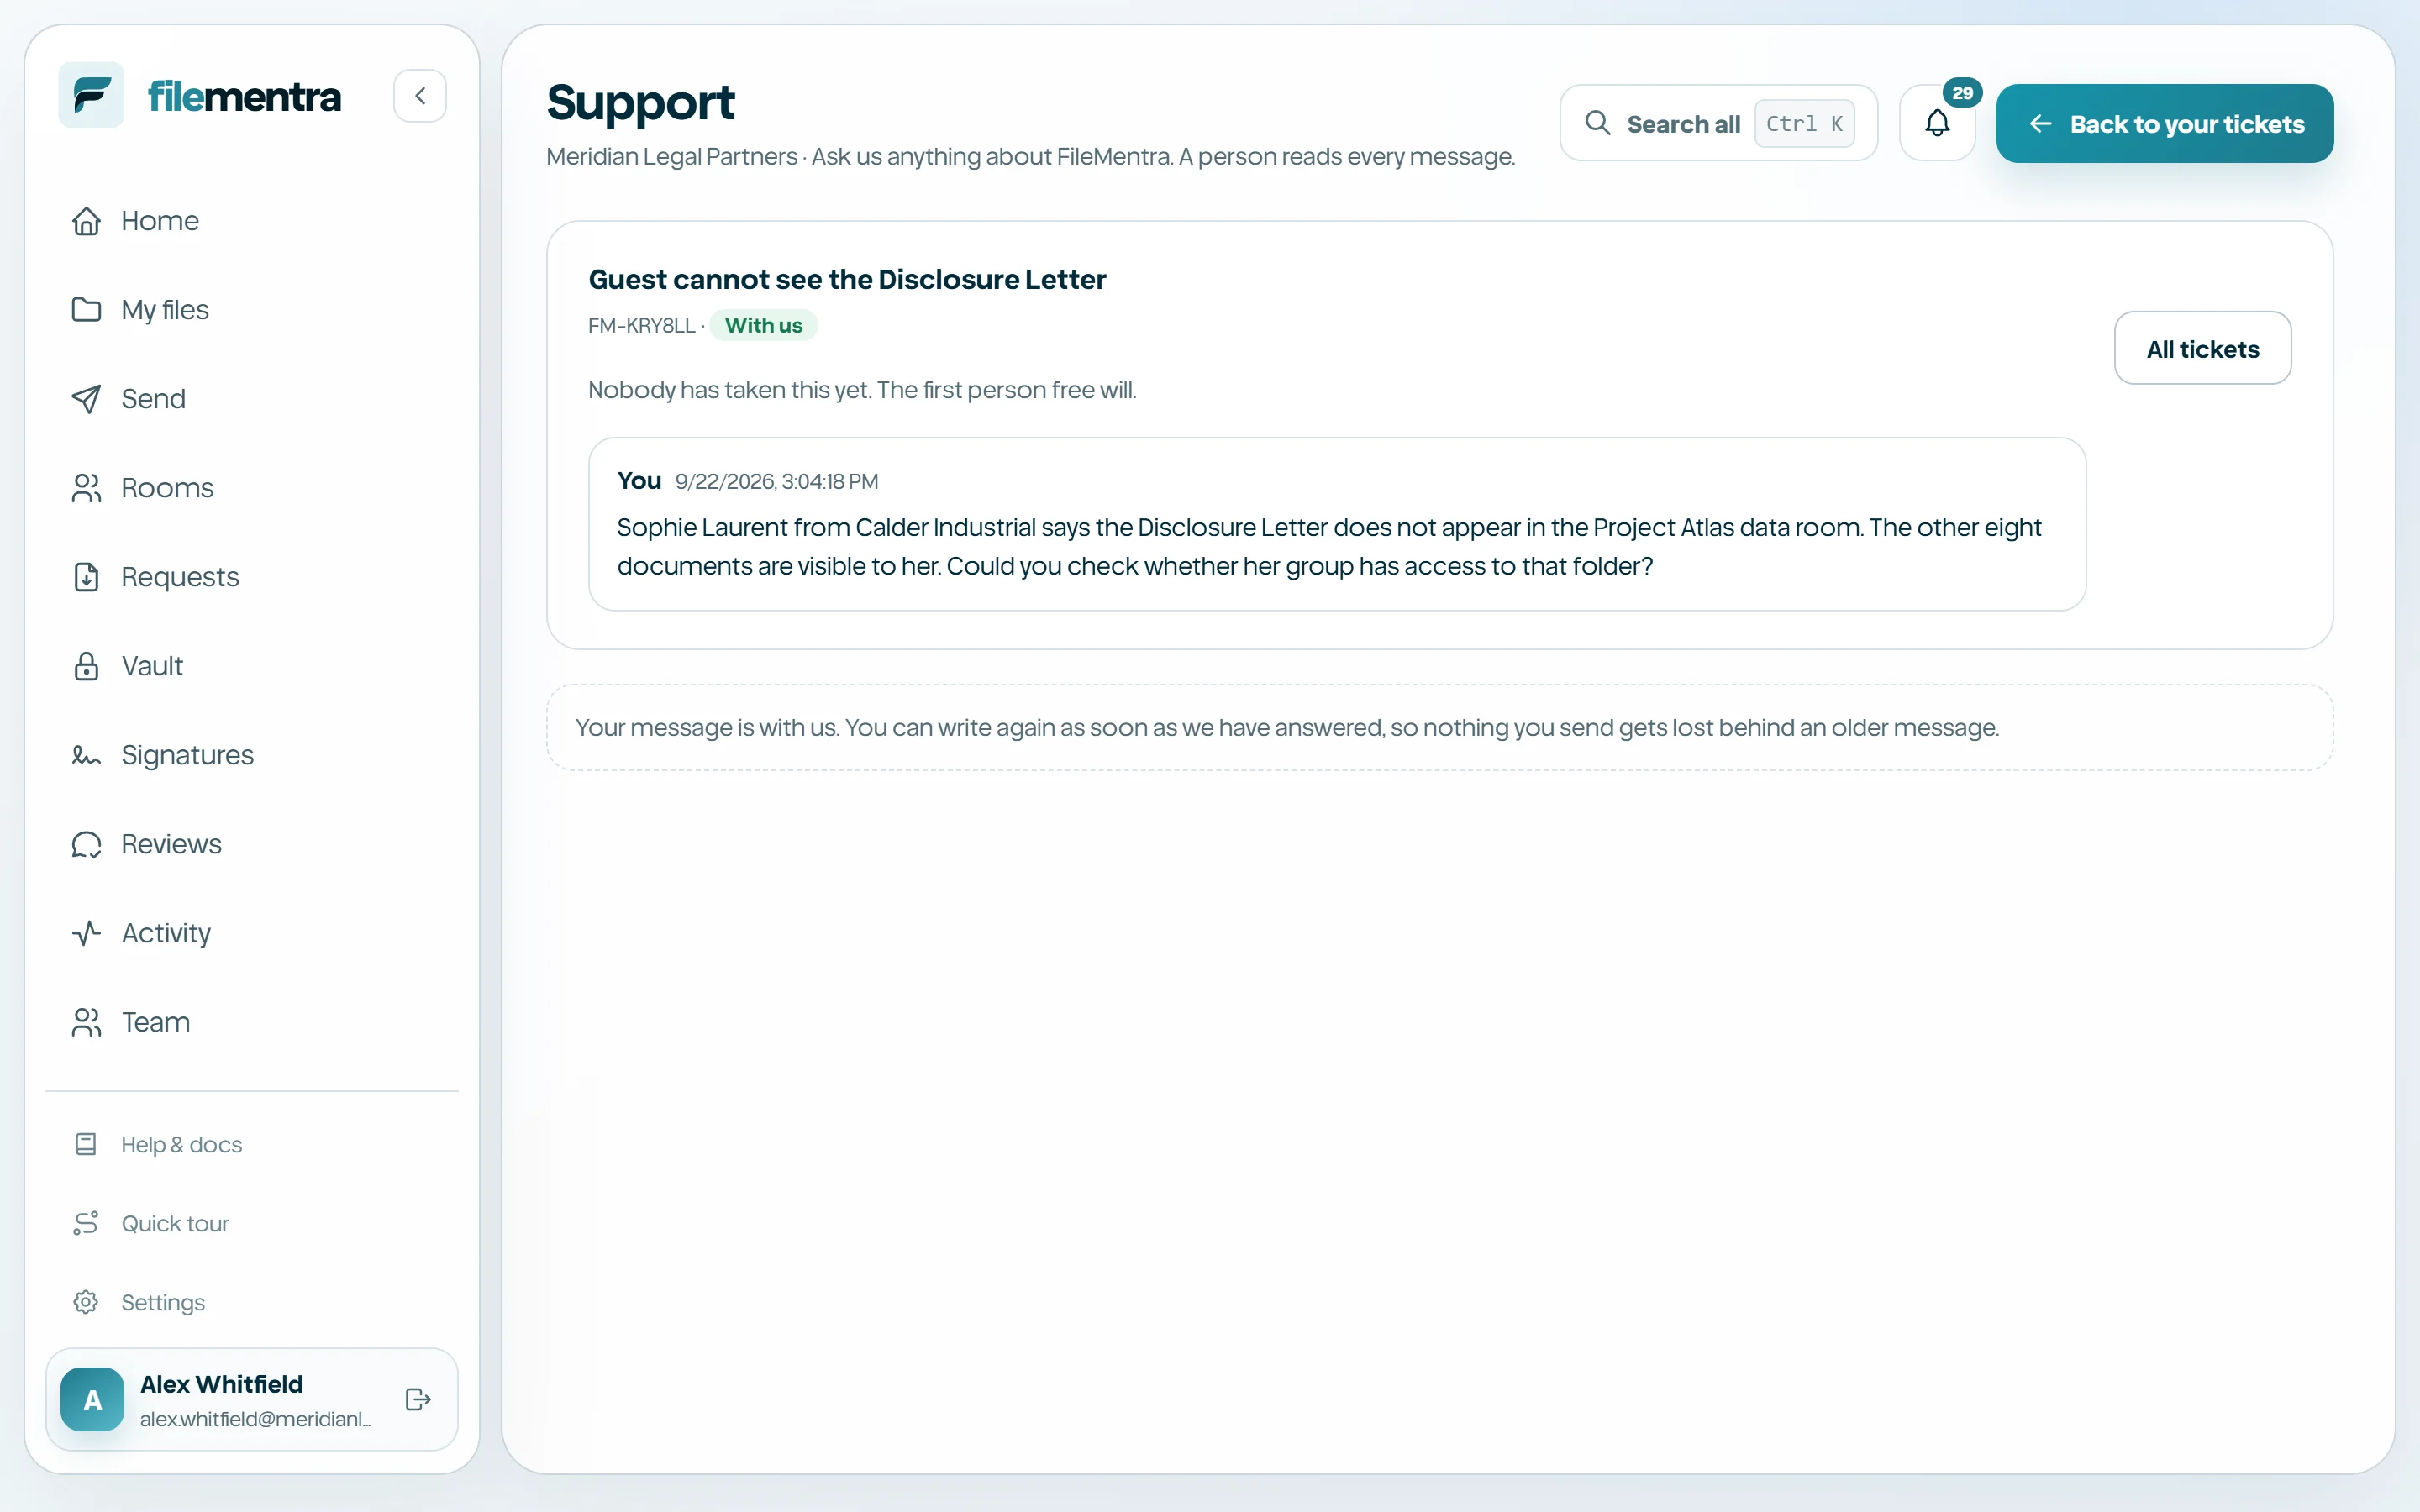Click the FileMentra logo icon
The image size is (2420, 1512).
click(91, 95)
